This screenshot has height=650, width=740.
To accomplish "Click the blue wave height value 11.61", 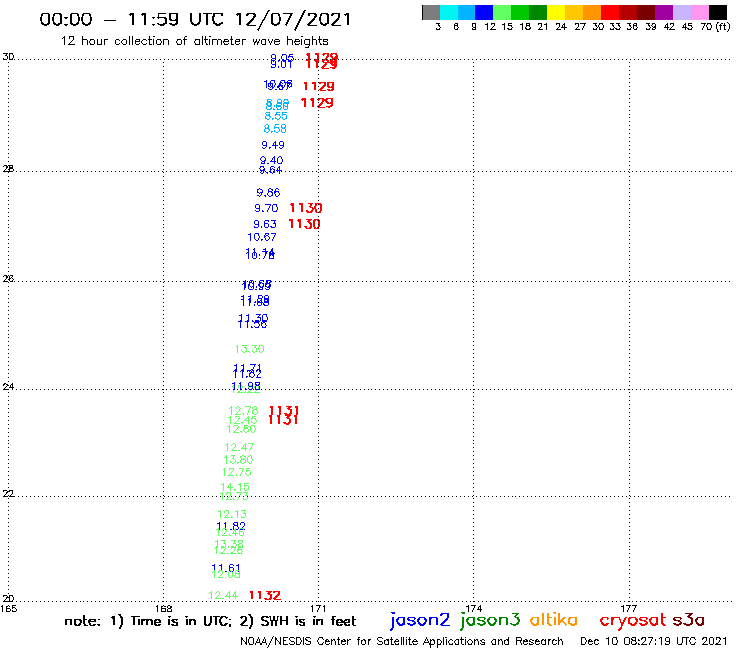I will tap(226, 567).
